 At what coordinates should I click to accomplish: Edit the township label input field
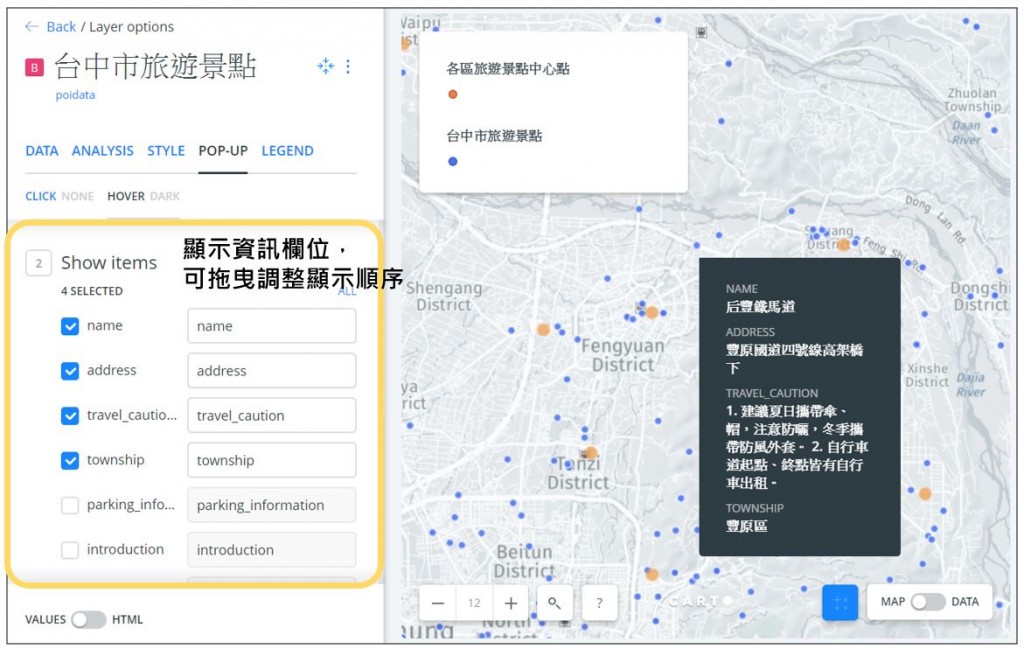272,460
